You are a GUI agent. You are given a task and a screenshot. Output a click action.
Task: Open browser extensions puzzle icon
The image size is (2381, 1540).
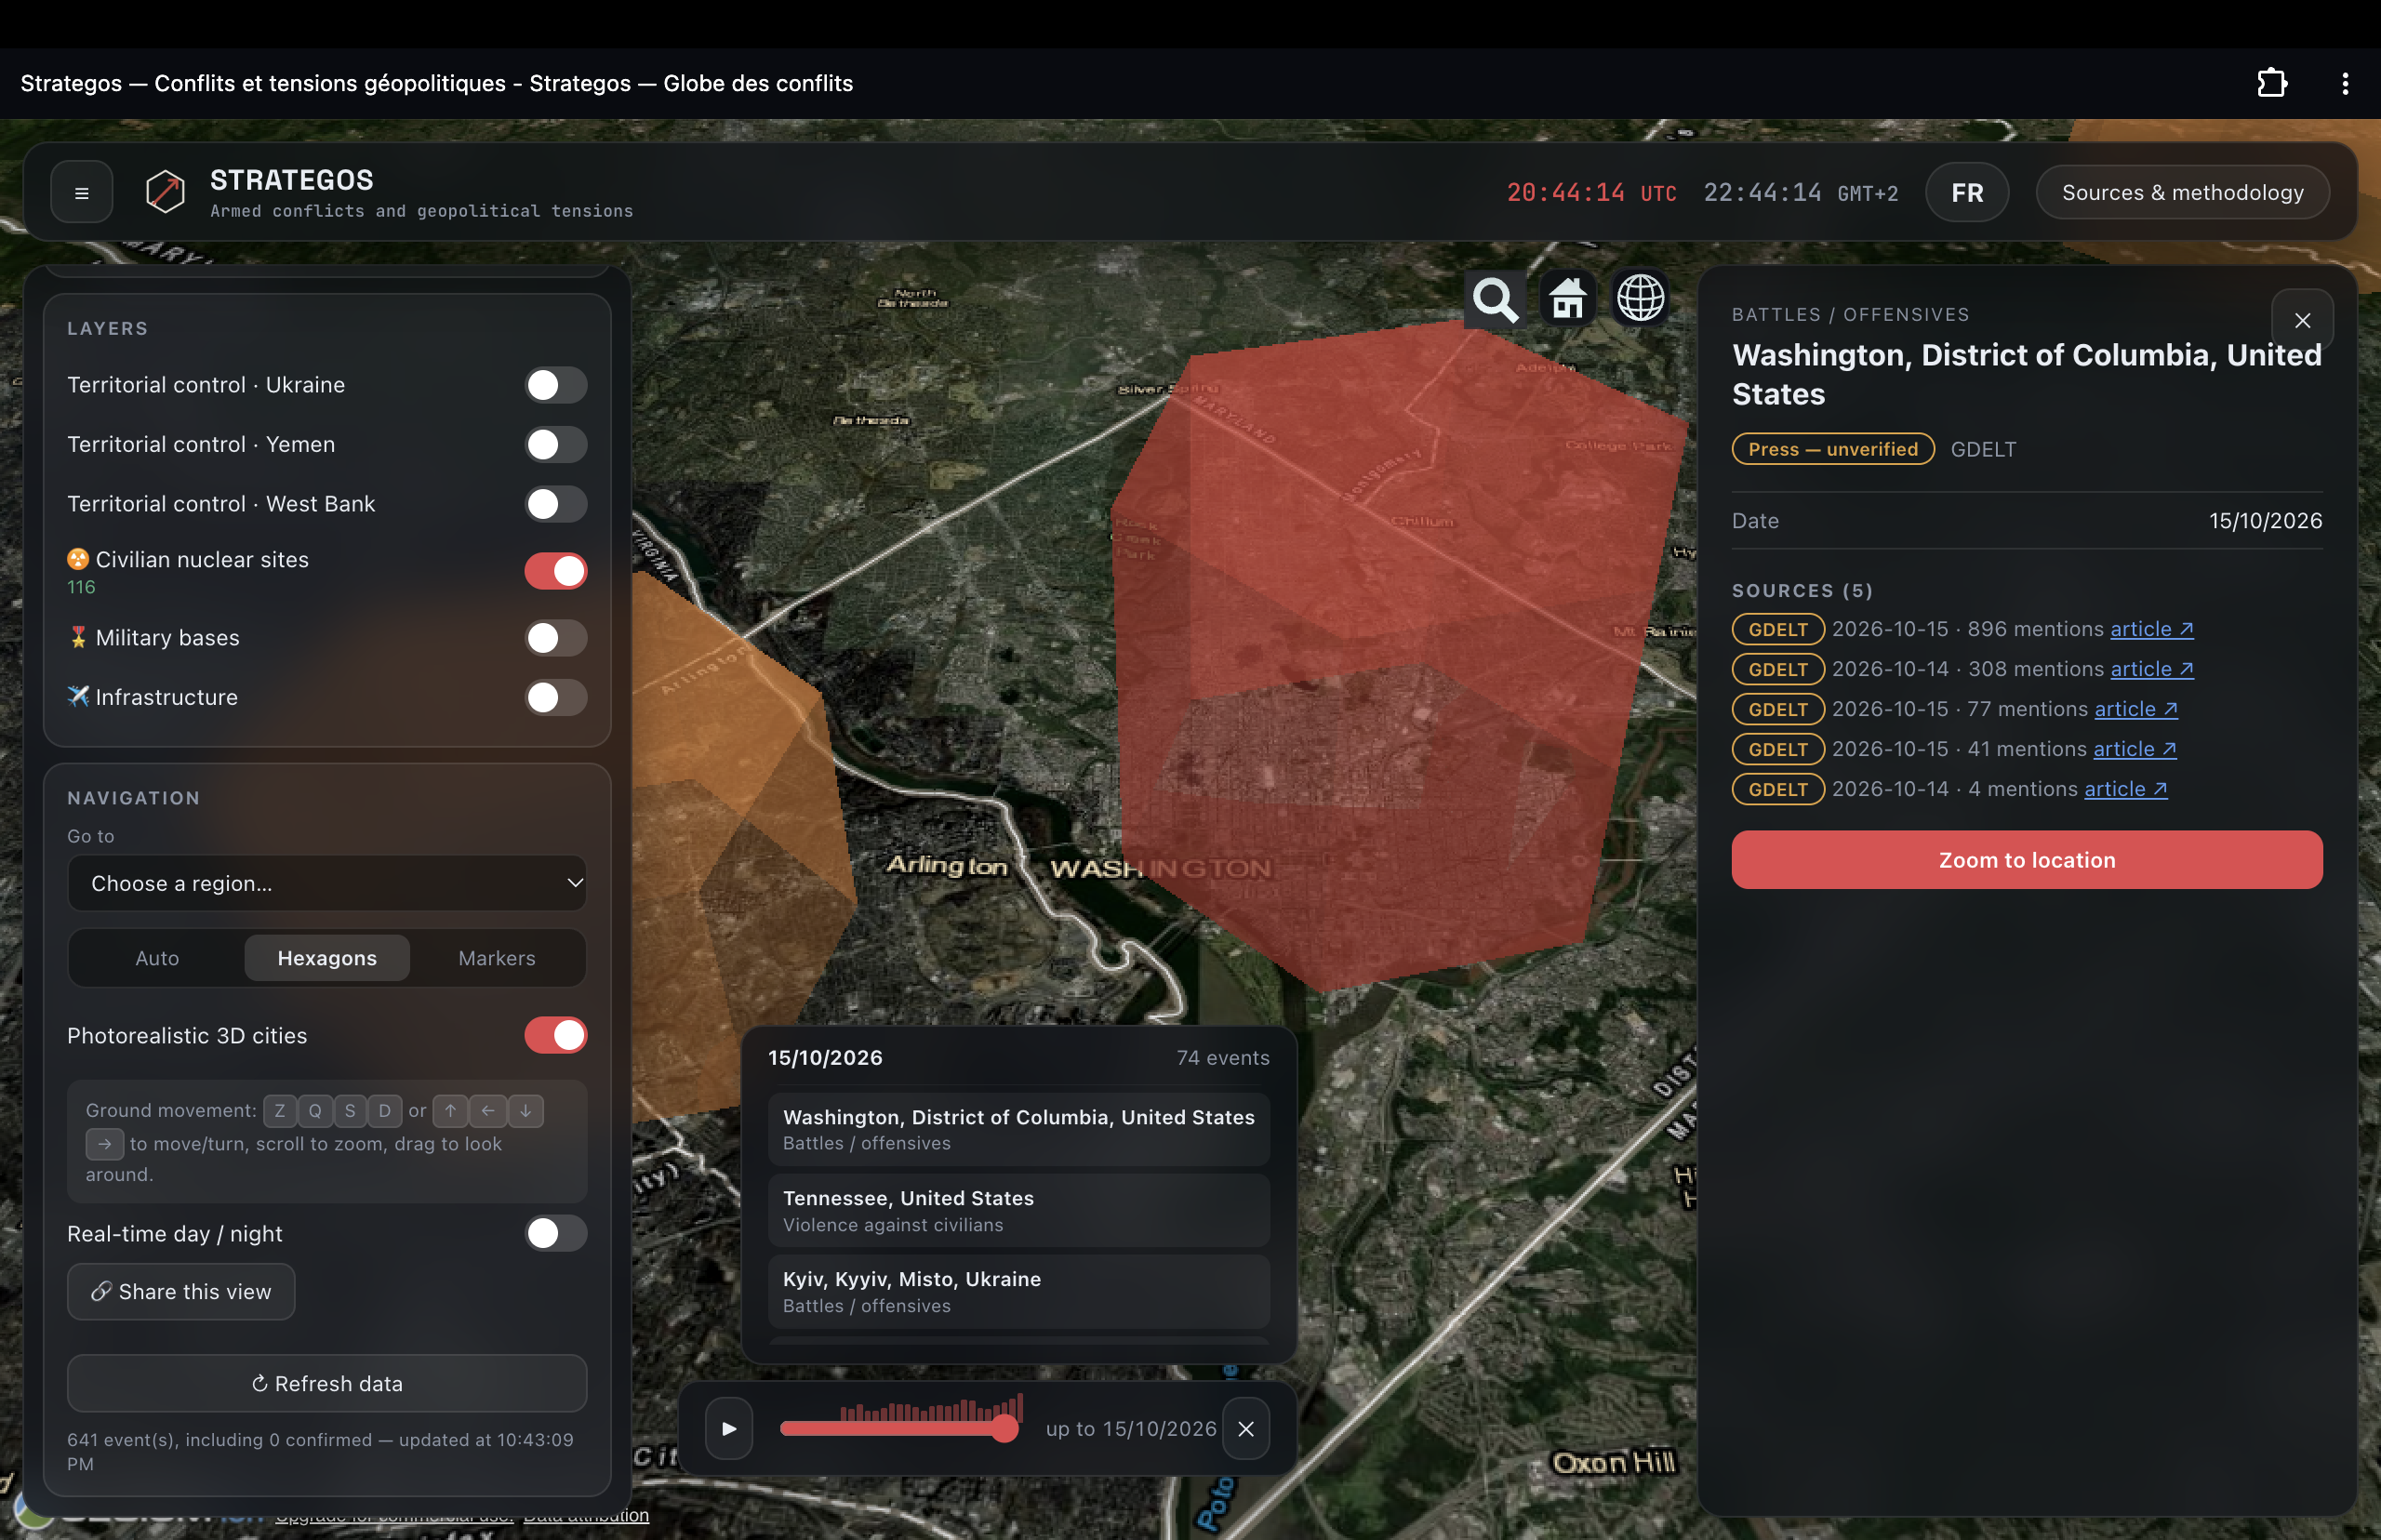2272,83
